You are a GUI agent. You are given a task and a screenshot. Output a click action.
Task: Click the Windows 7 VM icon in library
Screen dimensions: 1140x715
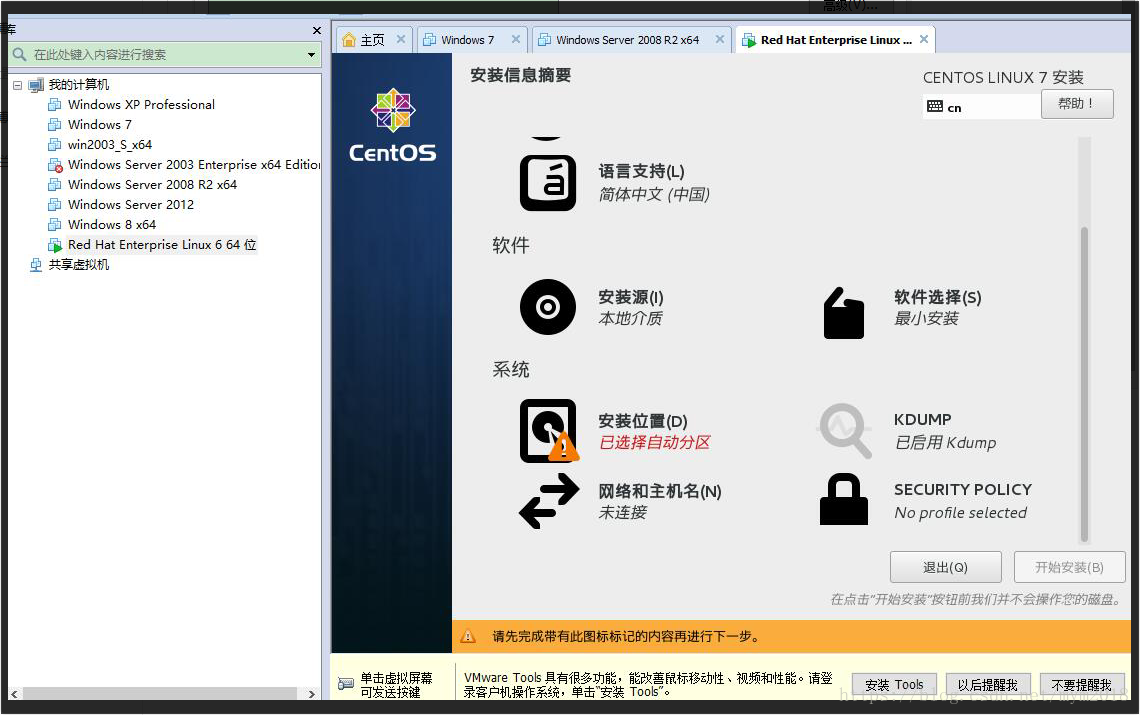tap(55, 124)
